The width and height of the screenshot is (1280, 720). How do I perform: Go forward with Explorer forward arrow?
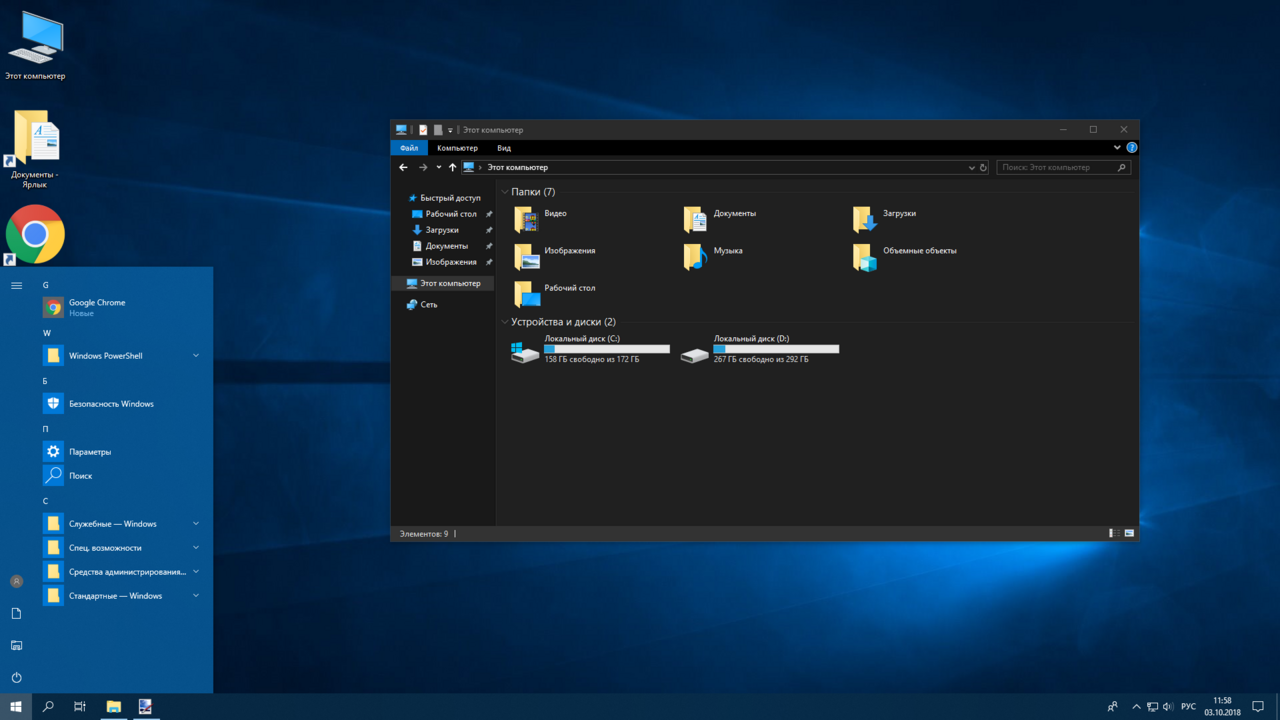[x=423, y=168]
